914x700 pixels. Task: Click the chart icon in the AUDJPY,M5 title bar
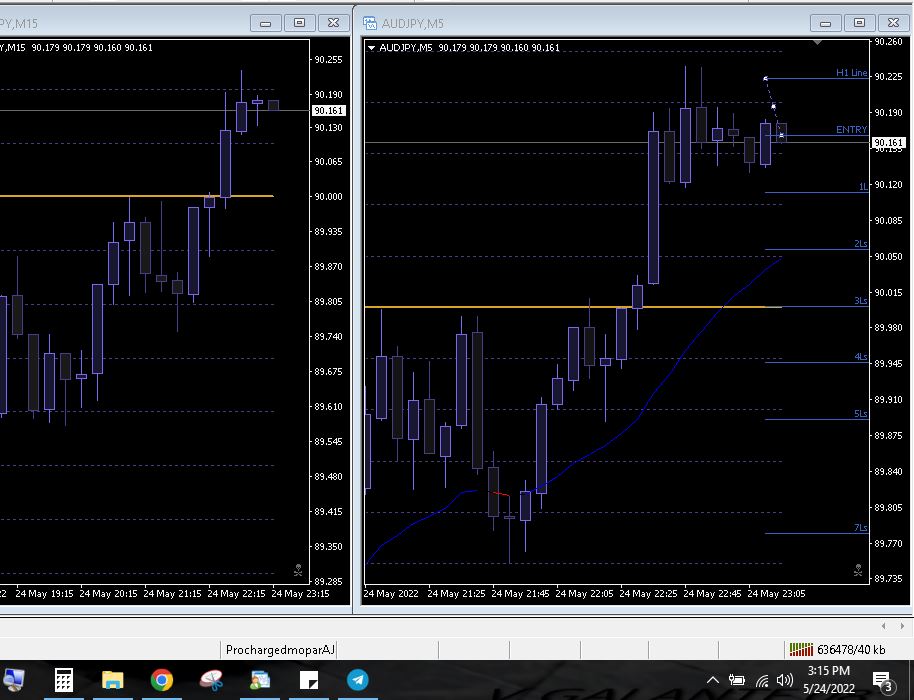click(x=370, y=23)
